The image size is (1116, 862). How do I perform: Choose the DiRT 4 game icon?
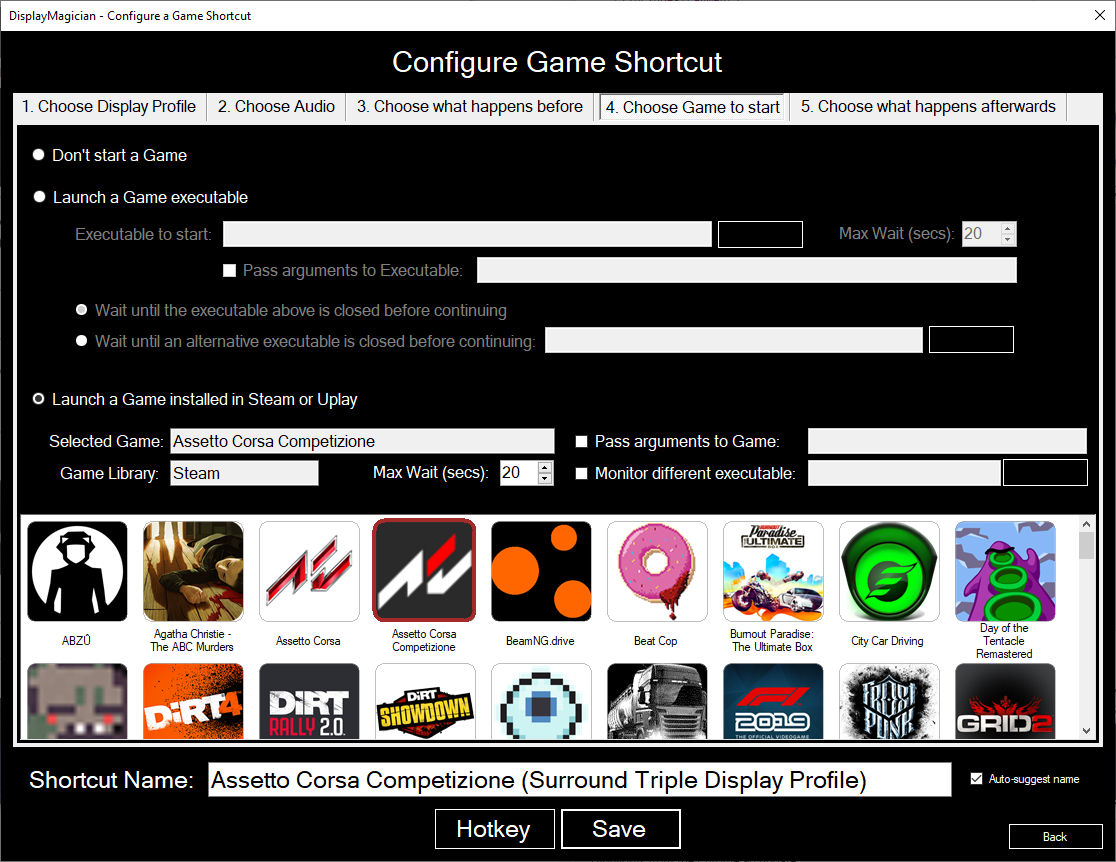(x=193, y=701)
